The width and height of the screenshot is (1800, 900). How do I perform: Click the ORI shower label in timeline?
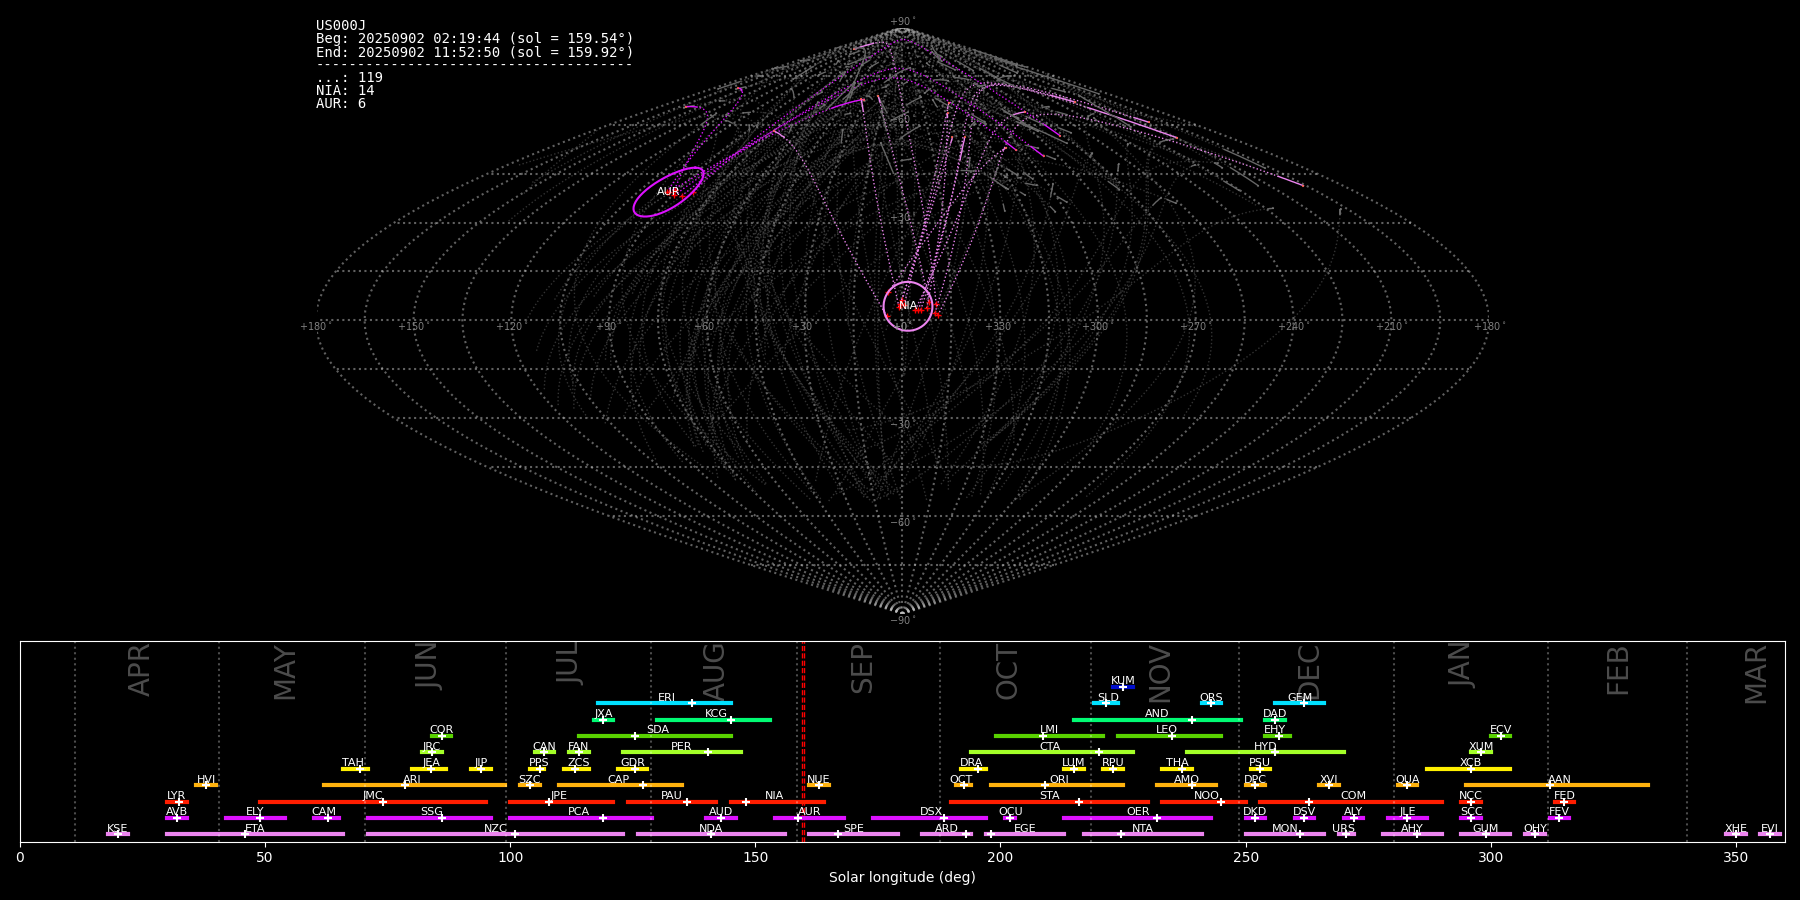click(x=1059, y=779)
